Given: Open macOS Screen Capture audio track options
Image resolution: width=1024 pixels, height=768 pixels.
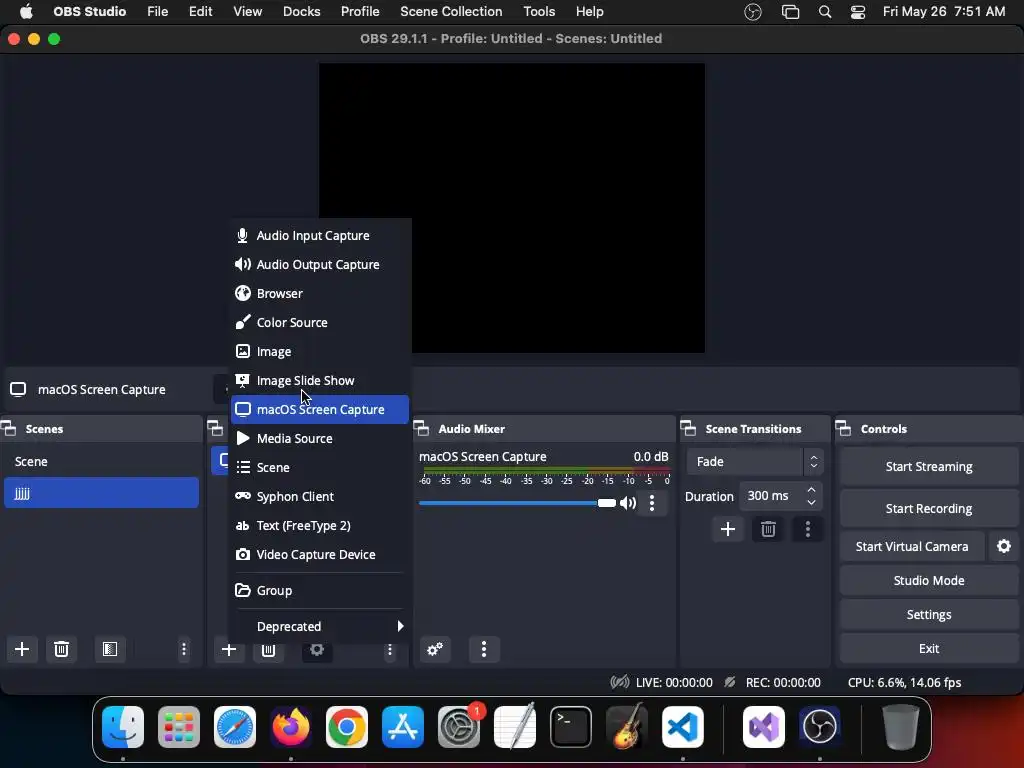Looking at the screenshot, I should click(652, 503).
